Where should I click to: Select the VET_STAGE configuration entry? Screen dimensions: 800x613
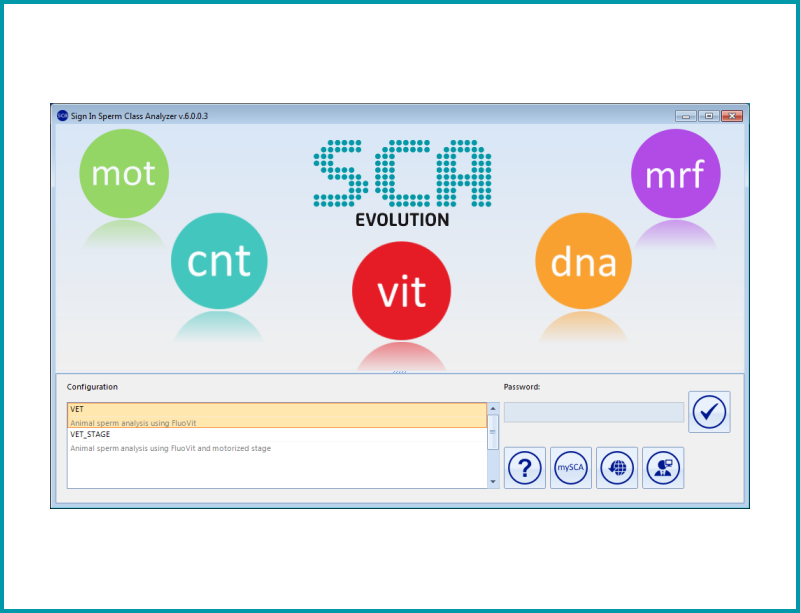coord(277,441)
